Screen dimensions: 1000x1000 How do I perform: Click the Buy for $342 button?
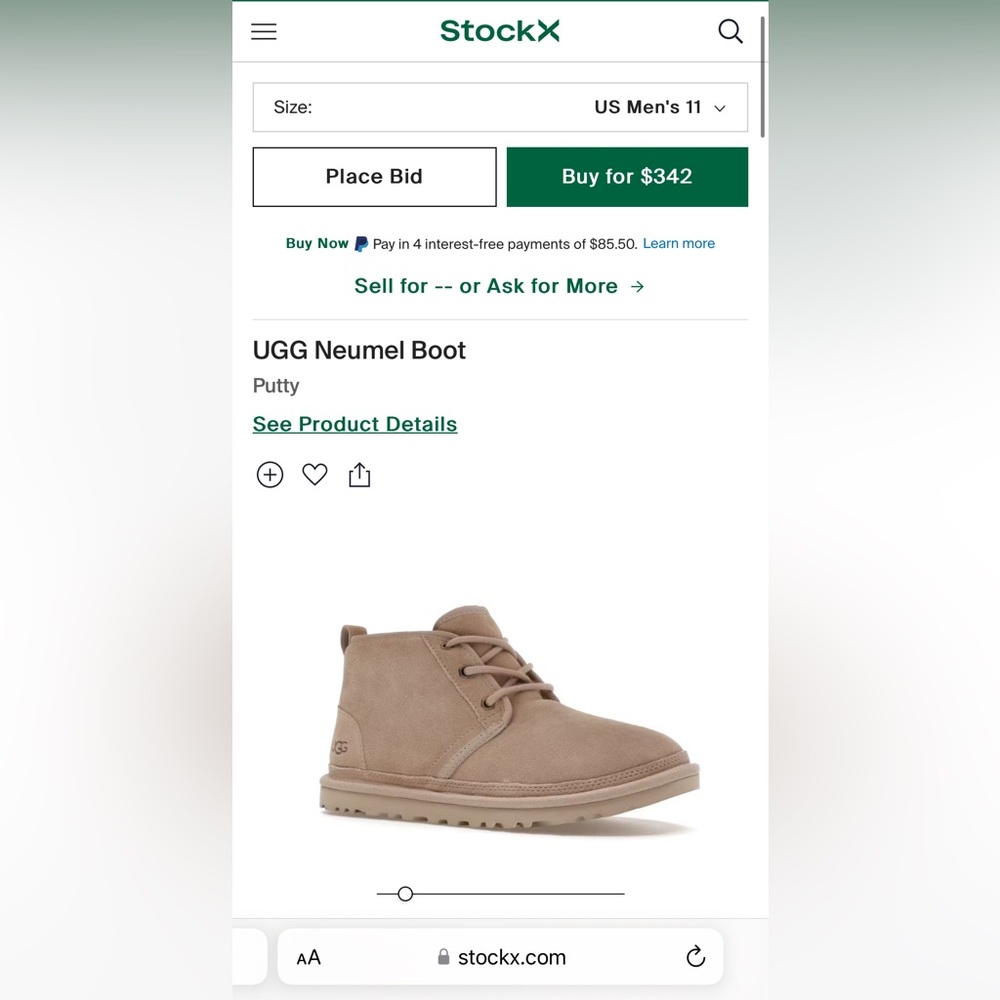(627, 177)
